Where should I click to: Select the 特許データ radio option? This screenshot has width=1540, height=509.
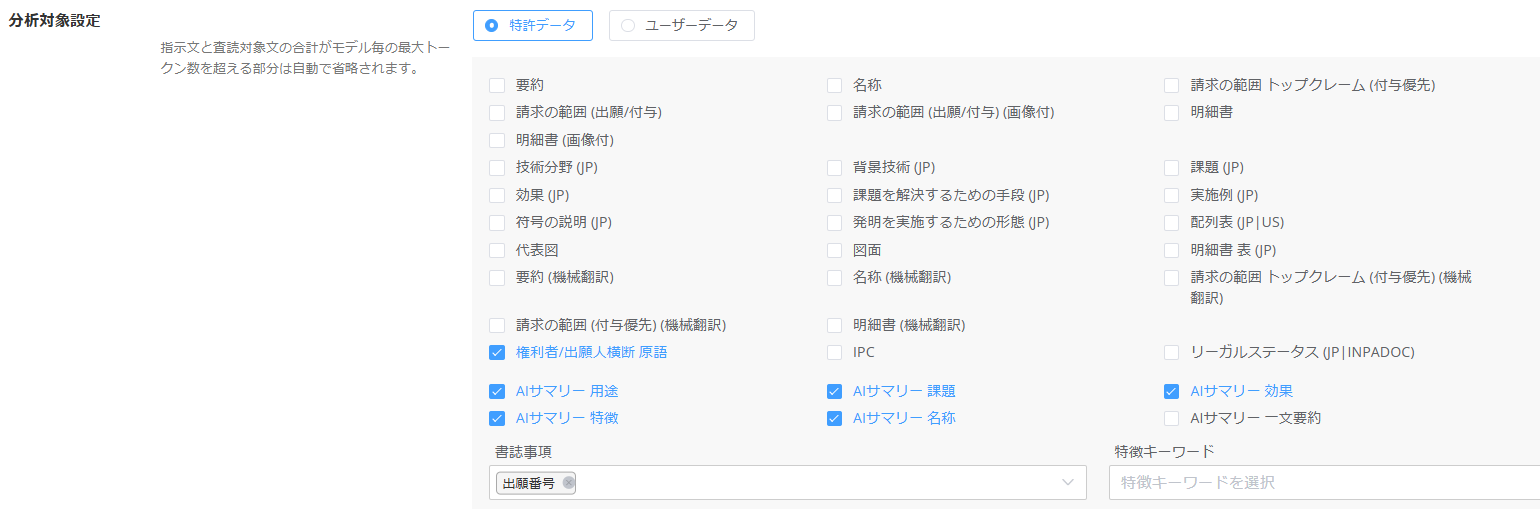[x=492, y=26]
